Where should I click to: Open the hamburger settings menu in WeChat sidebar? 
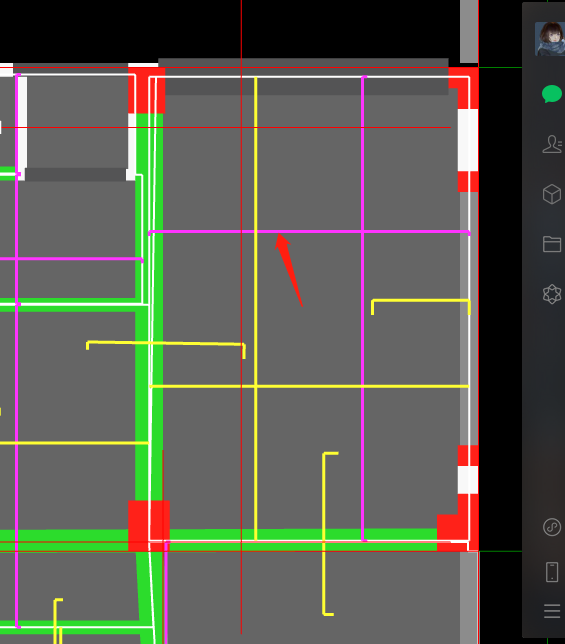tap(552, 611)
